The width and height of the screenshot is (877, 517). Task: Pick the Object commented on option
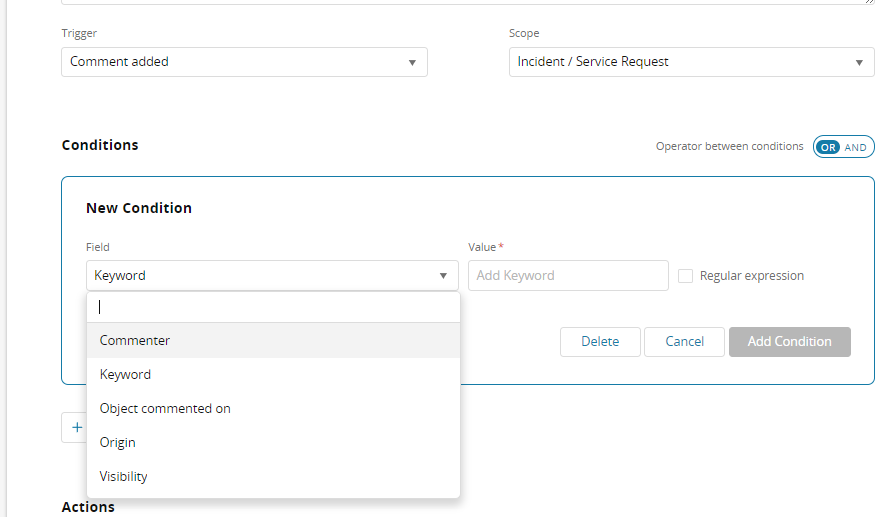click(165, 409)
